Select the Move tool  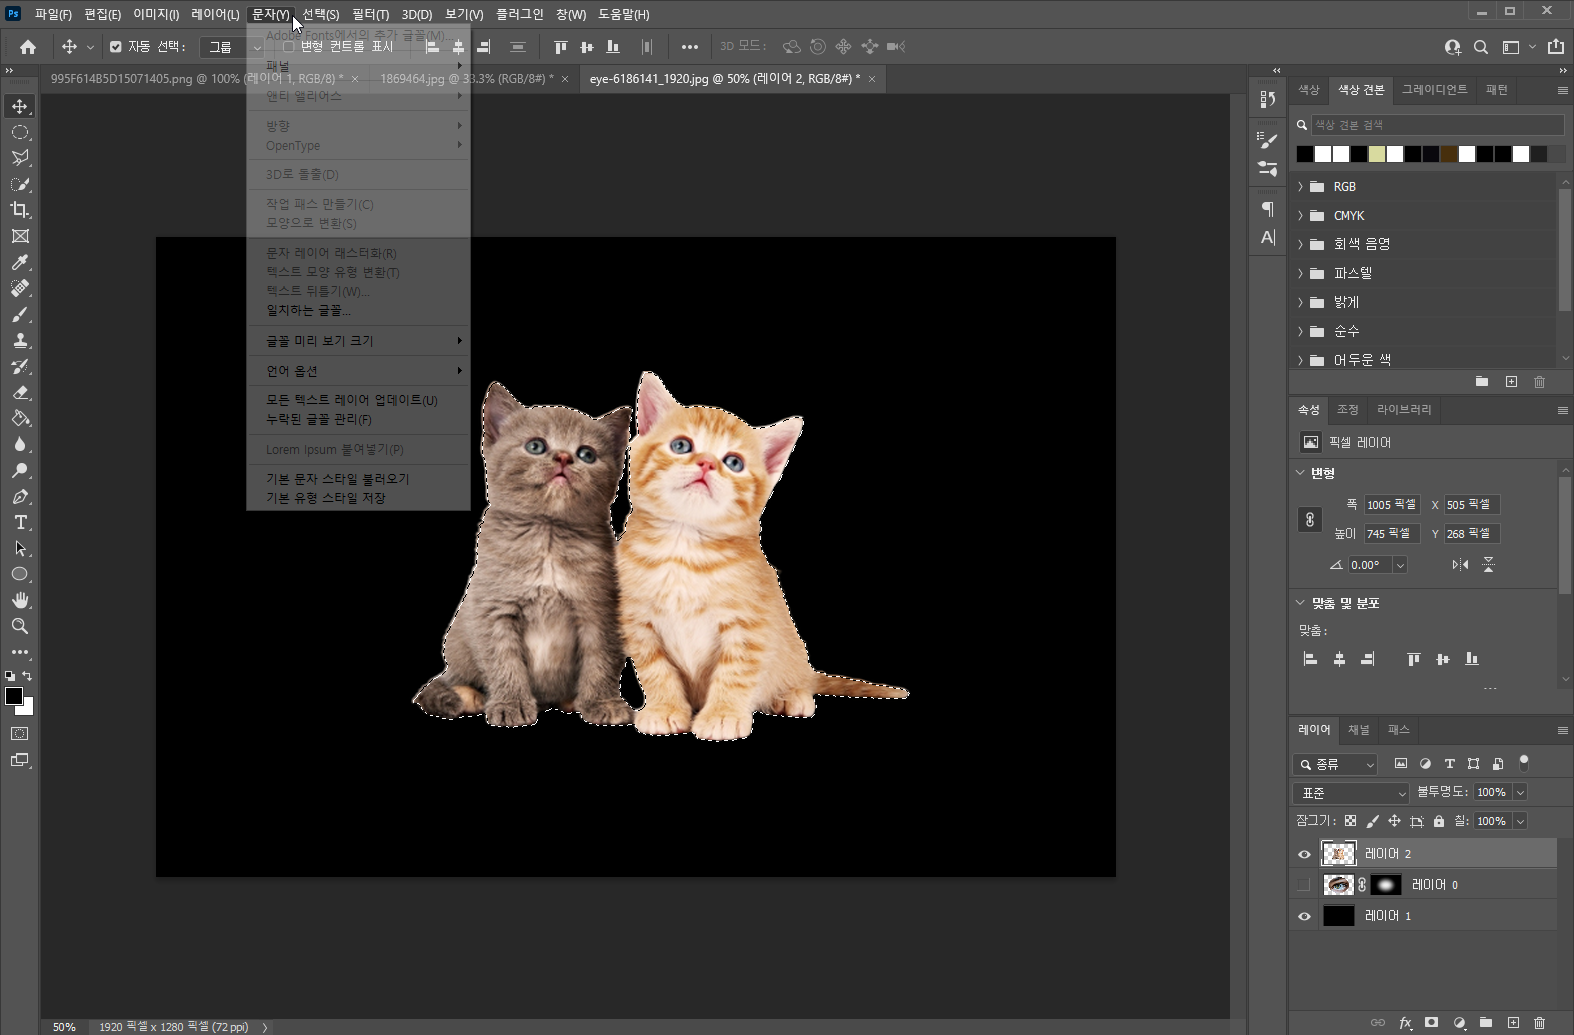(x=20, y=106)
